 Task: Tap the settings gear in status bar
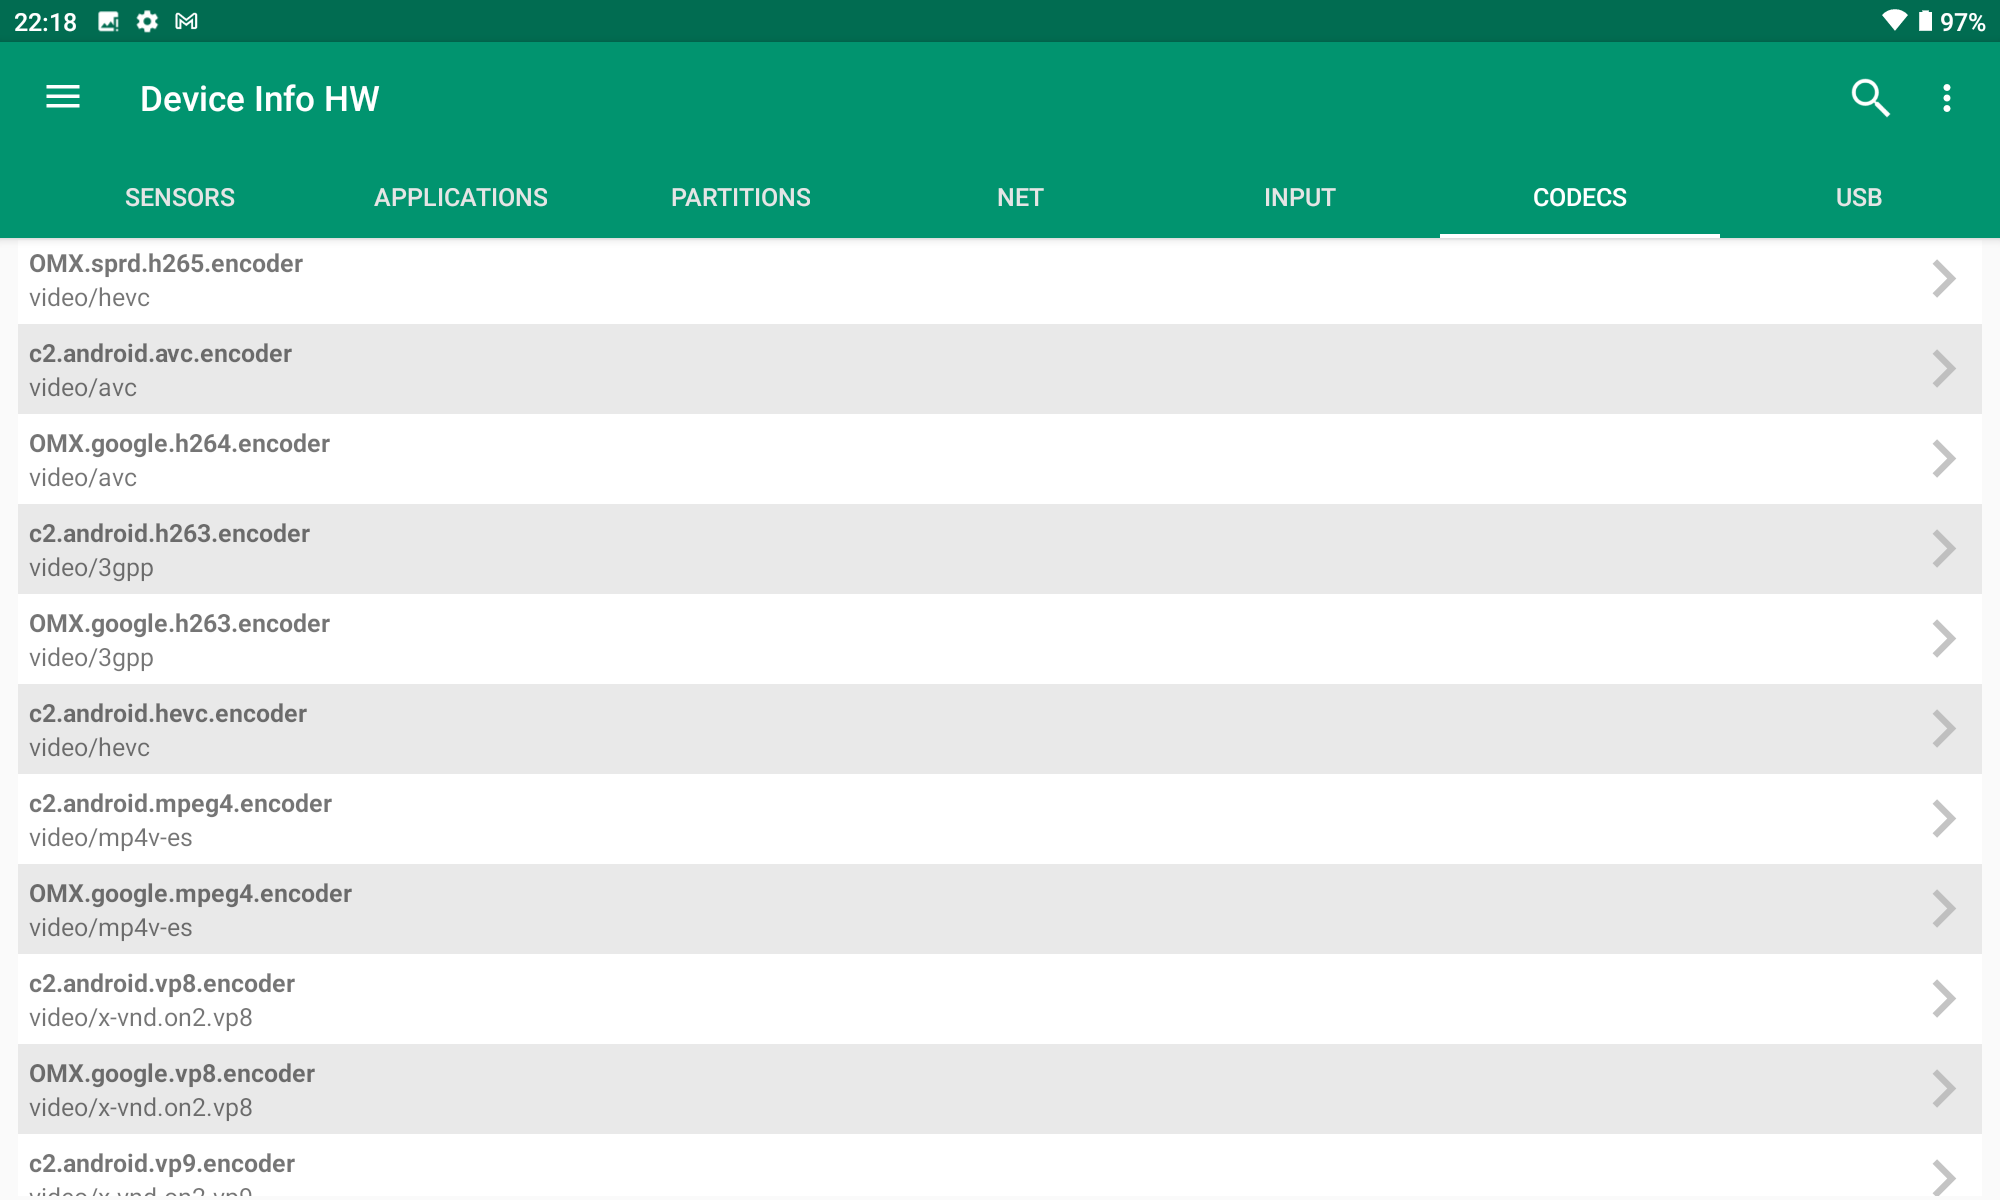click(x=147, y=21)
